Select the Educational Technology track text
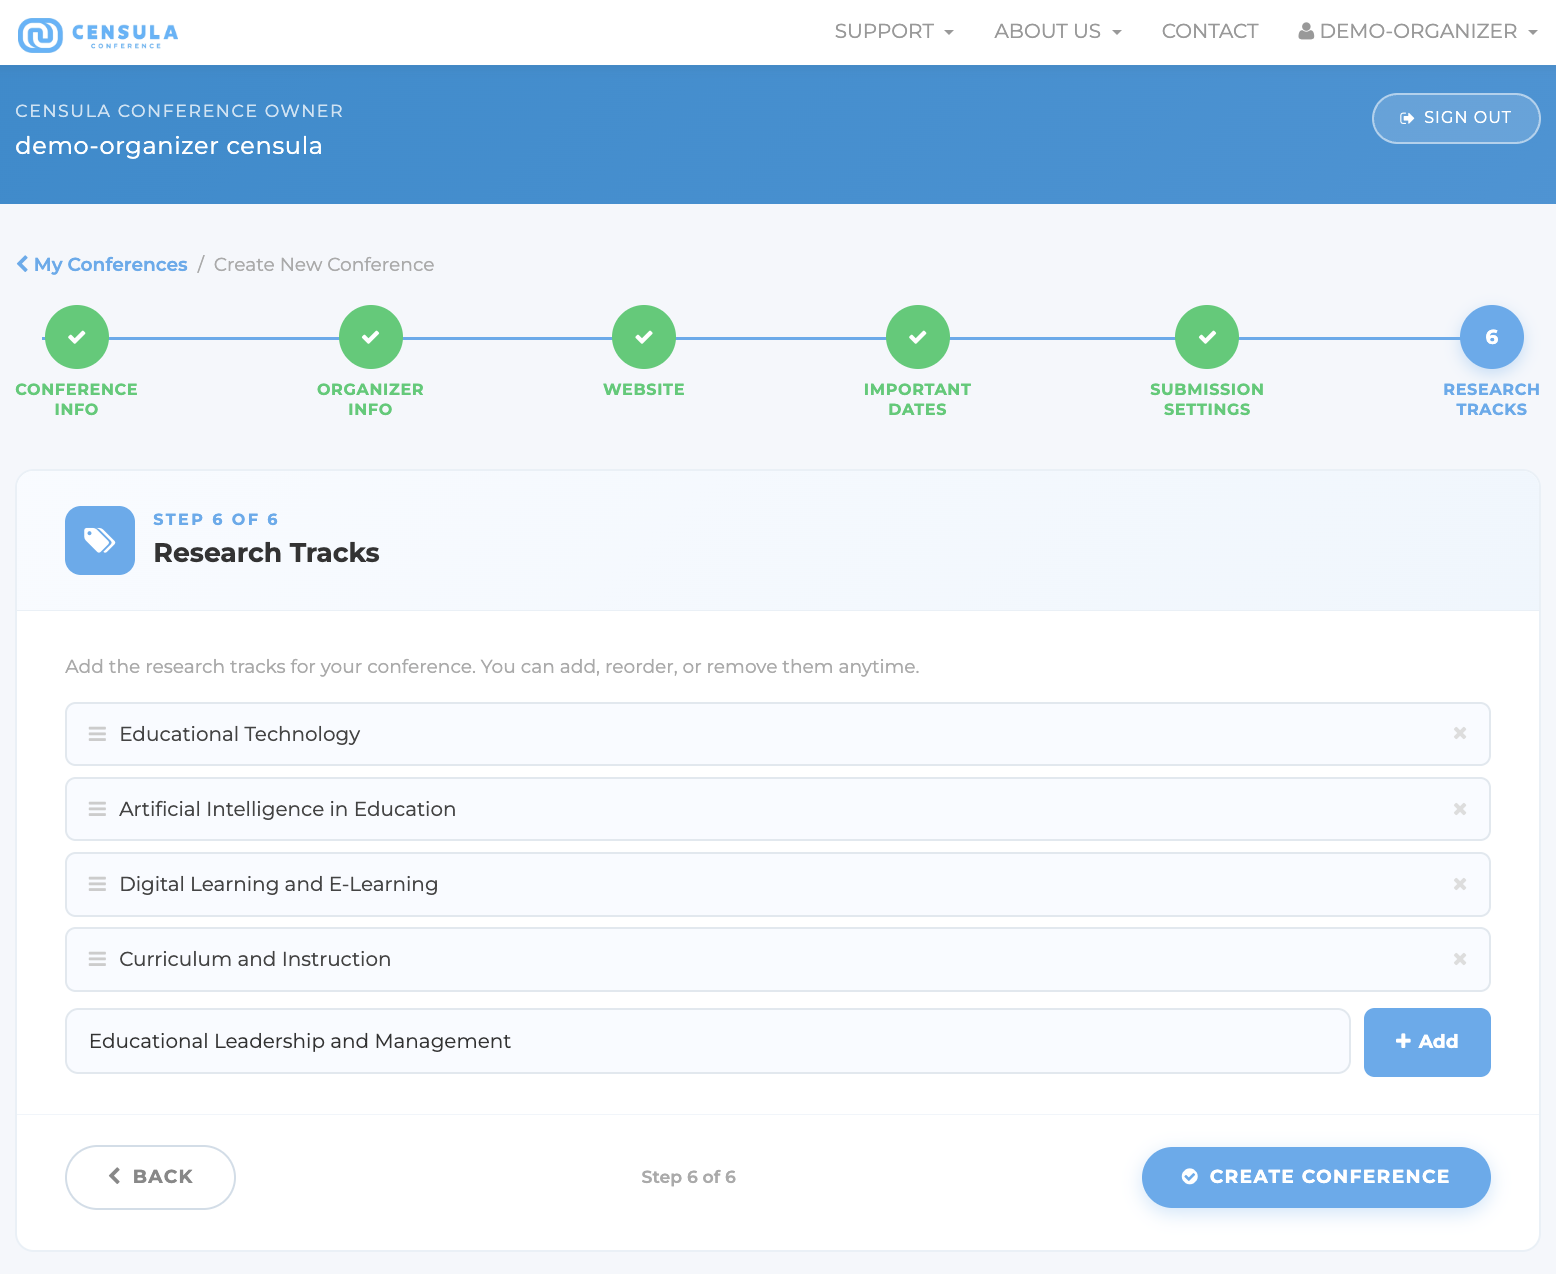 click(x=240, y=734)
